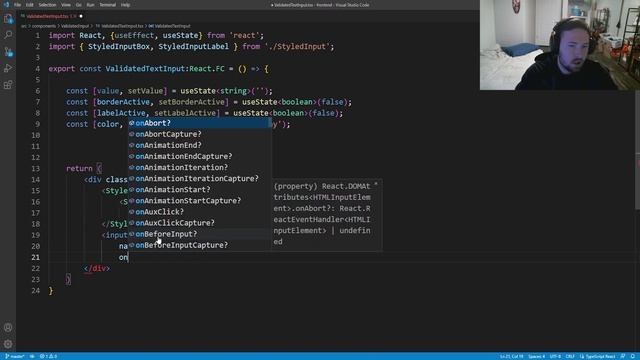Select the onAbortCapture? suggestion
This screenshot has width=640, height=360.
[x=200, y=134]
